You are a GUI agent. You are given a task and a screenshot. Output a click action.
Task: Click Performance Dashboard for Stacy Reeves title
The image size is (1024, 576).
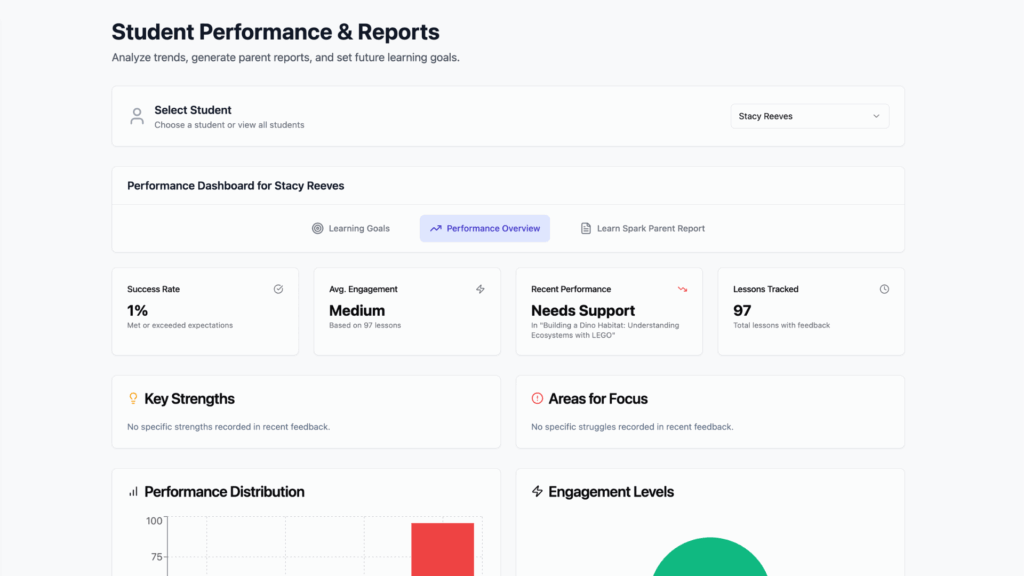click(x=236, y=186)
